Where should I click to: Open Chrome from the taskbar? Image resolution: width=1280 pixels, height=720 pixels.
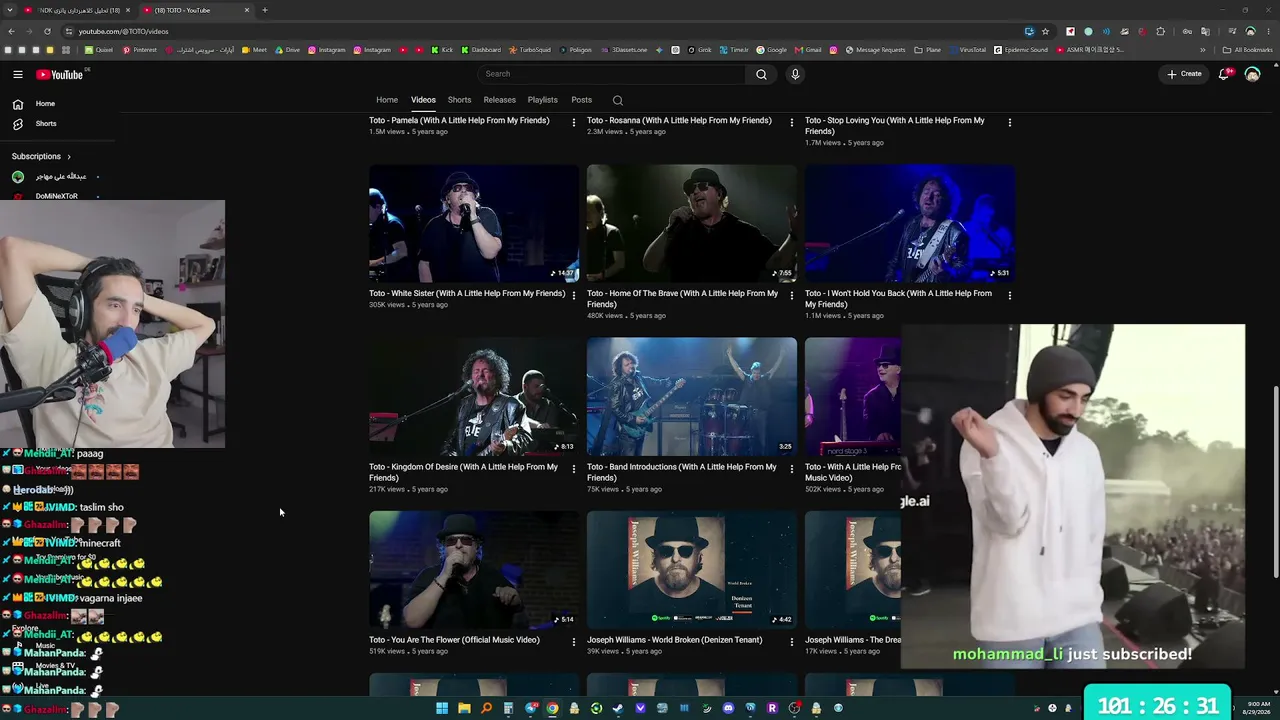552,708
